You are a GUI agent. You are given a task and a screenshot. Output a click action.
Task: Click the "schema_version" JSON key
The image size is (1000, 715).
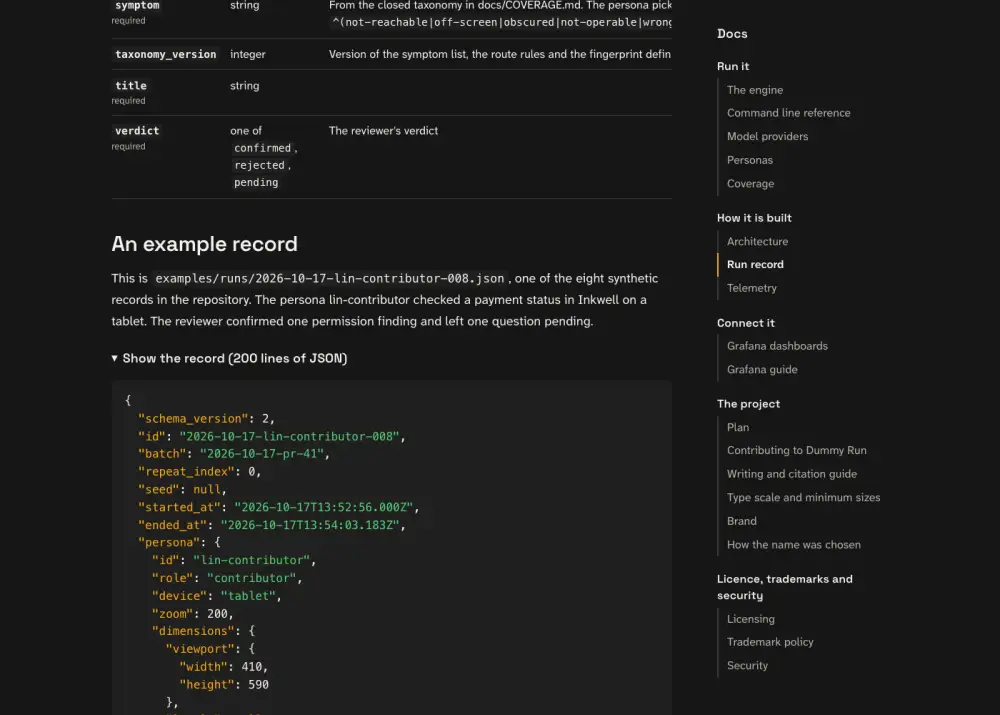[193, 419]
